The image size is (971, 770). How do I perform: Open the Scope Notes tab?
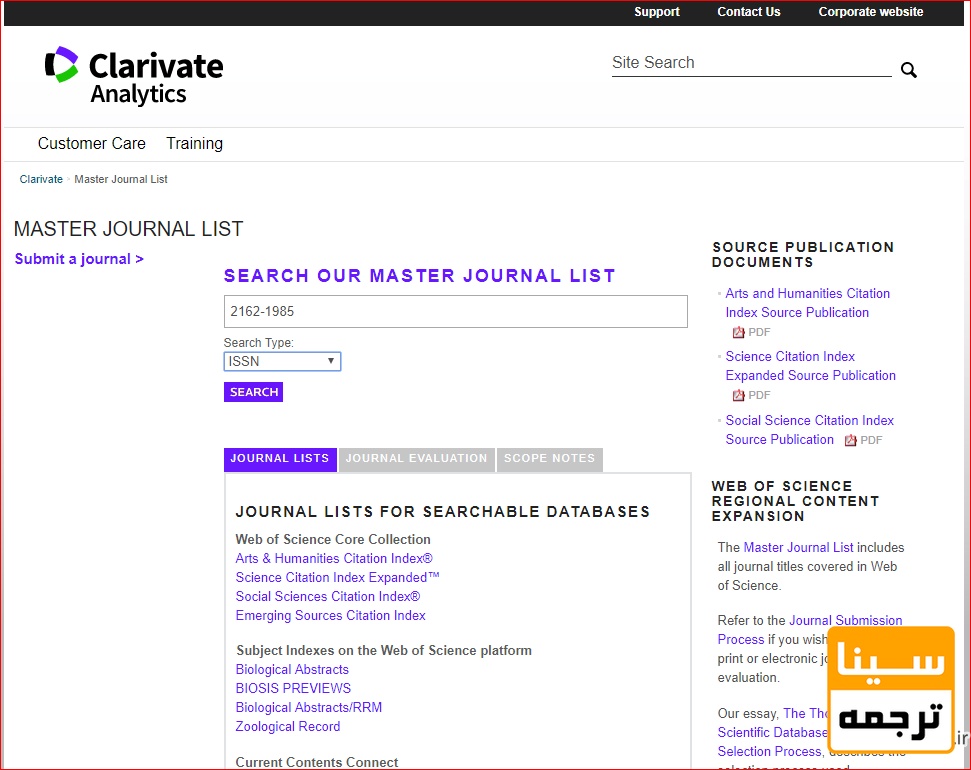tap(549, 459)
